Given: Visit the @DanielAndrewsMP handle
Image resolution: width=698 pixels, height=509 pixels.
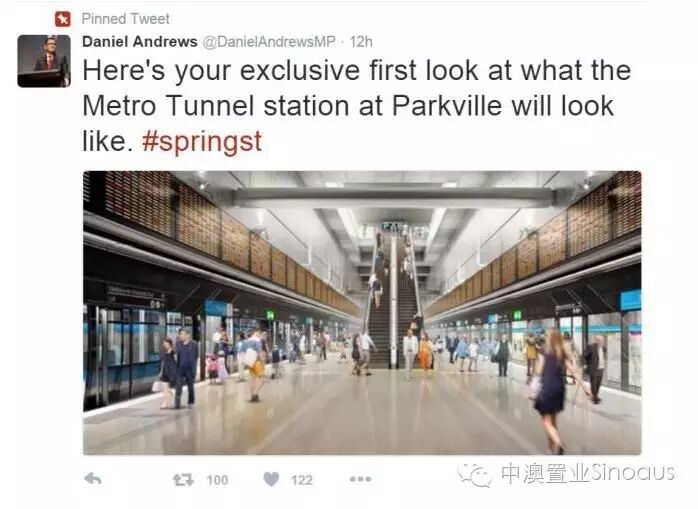Looking at the screenshot, I should click(269, 42).
